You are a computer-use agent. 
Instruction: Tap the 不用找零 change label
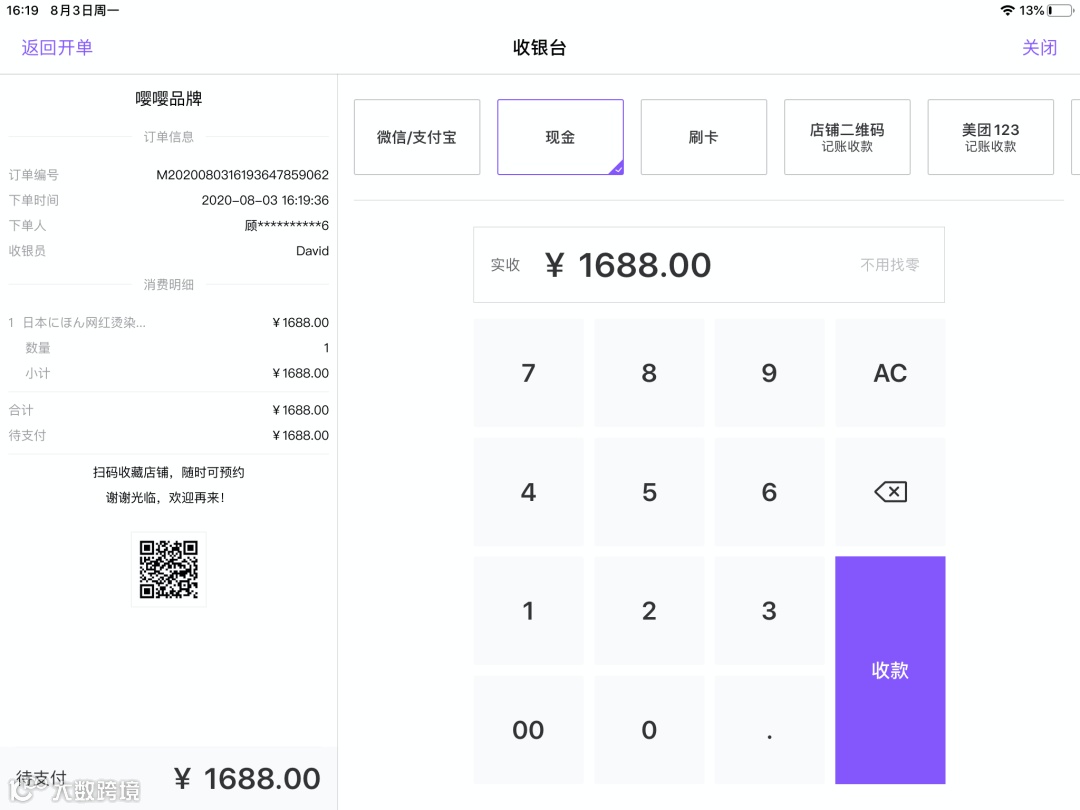coord(890,264)
